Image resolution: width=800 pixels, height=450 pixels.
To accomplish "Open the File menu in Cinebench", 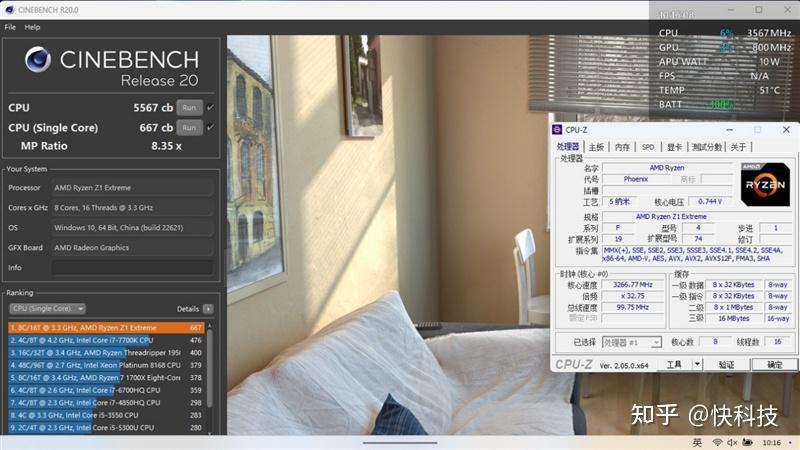I will click(x=10, y=27).
